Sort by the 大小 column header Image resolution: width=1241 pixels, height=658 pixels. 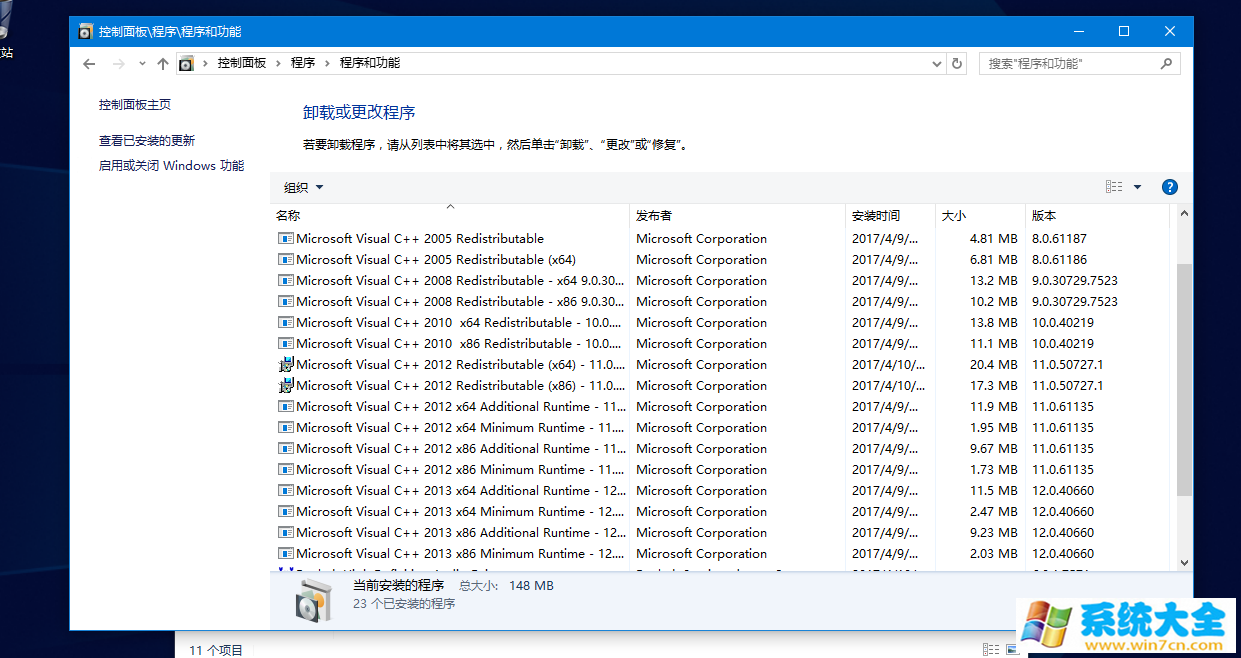(981, 216)
